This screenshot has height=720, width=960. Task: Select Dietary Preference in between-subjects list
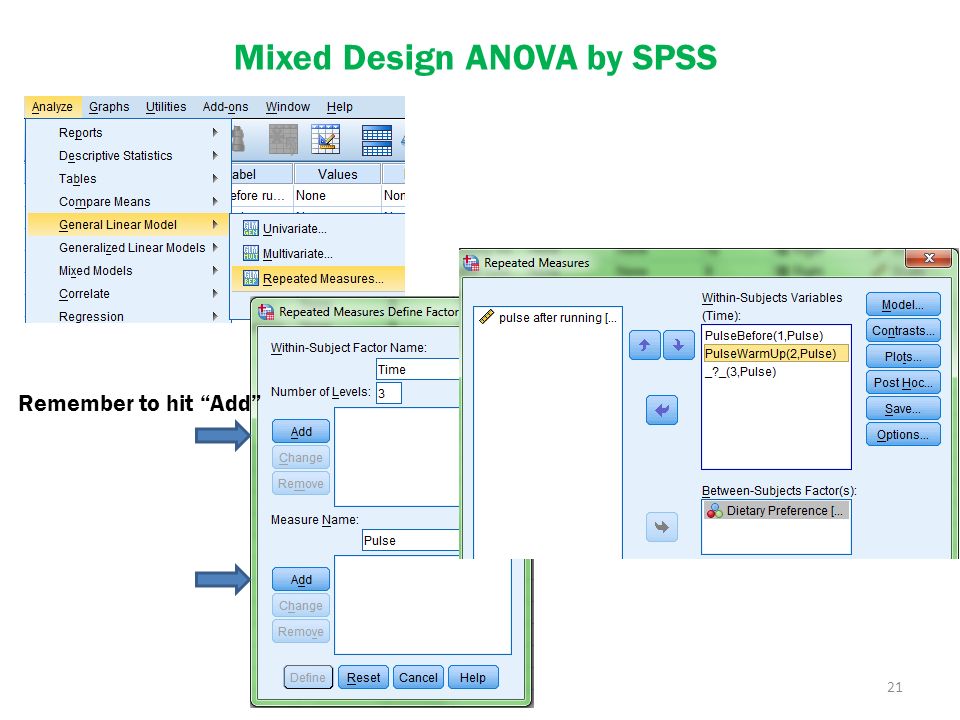coord(776,511)
